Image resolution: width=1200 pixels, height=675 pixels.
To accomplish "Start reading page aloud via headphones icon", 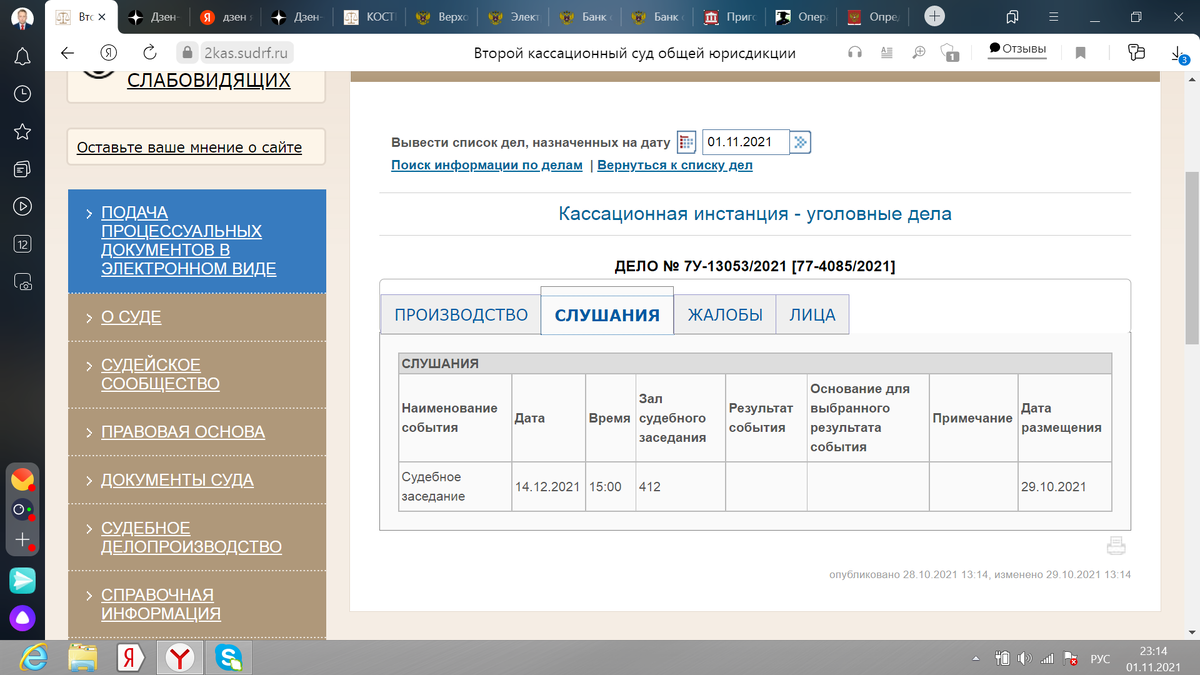I will click(855, 53).
